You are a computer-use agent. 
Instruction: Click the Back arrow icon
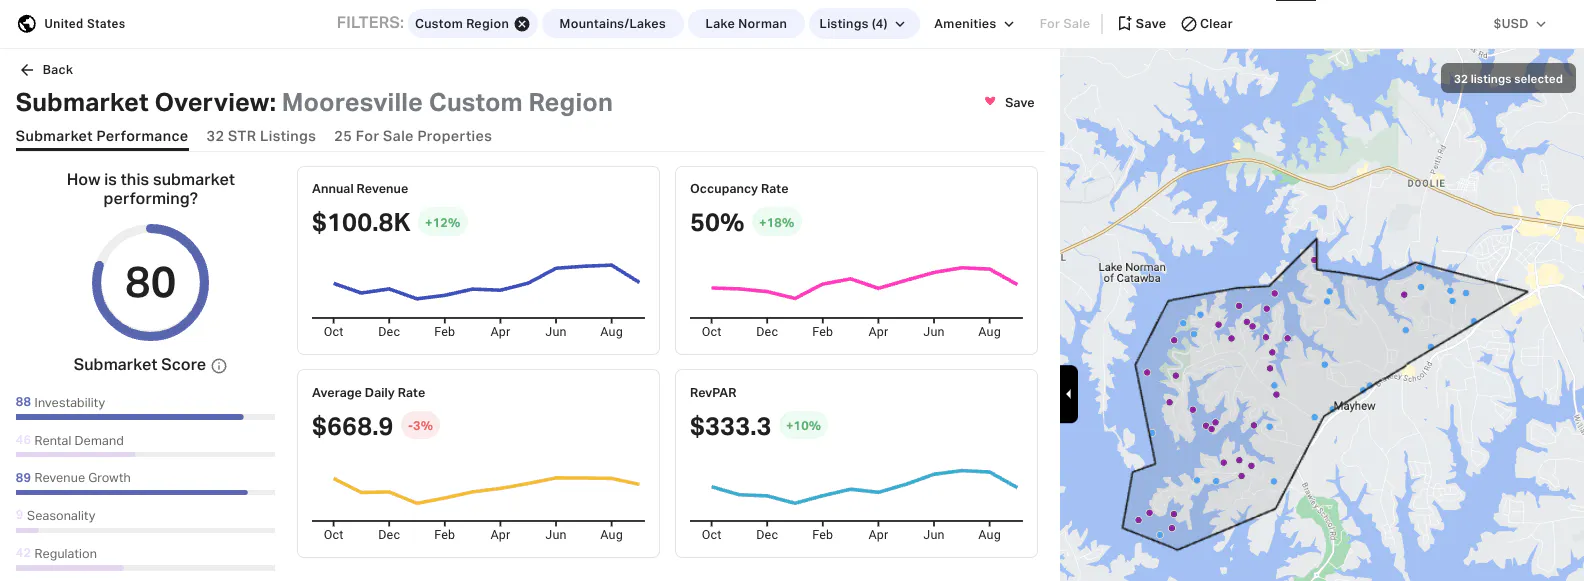pos(27,70)
